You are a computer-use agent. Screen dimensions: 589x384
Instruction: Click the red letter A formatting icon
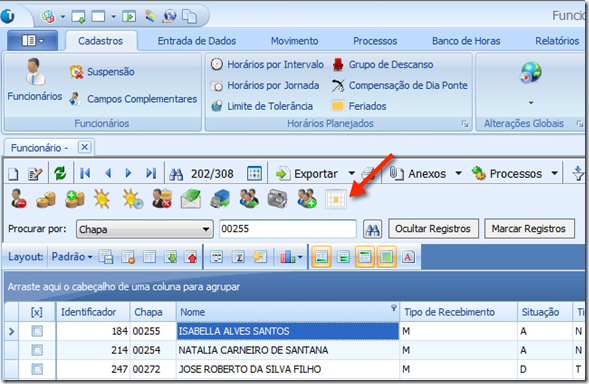point(408,257)
